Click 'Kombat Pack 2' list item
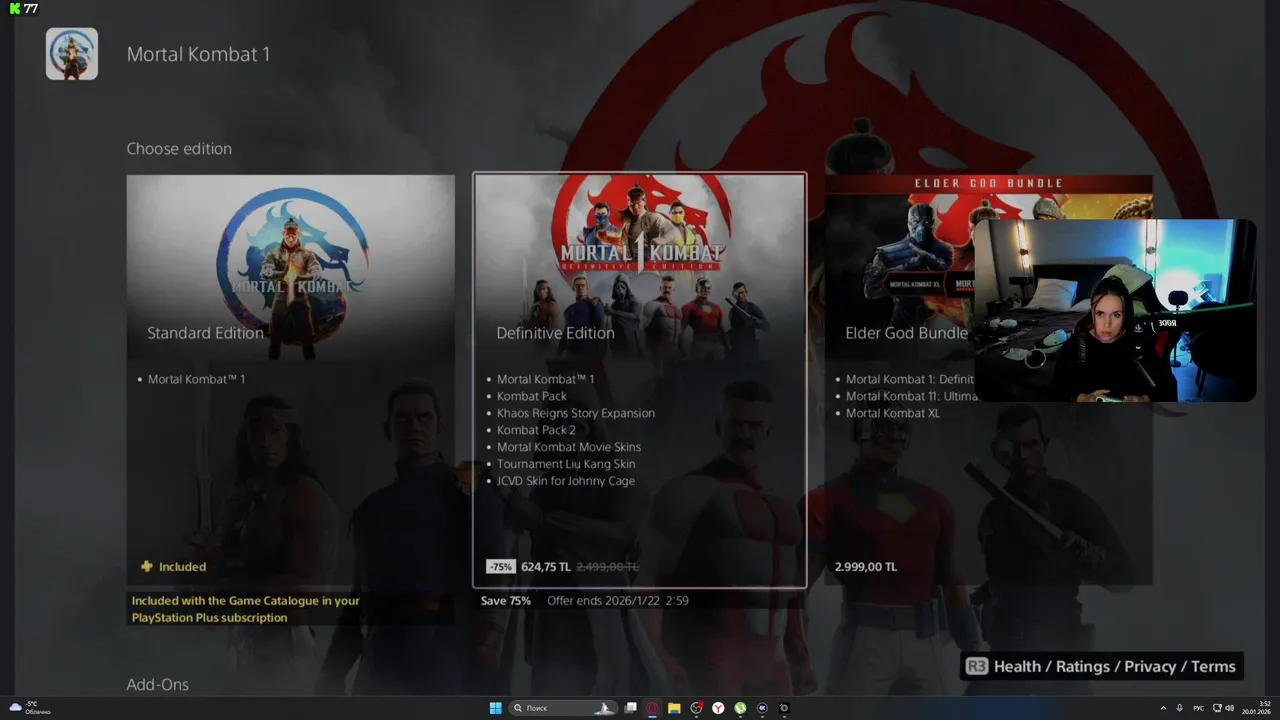Screen dimensions: 1280x720 [536, 430]
